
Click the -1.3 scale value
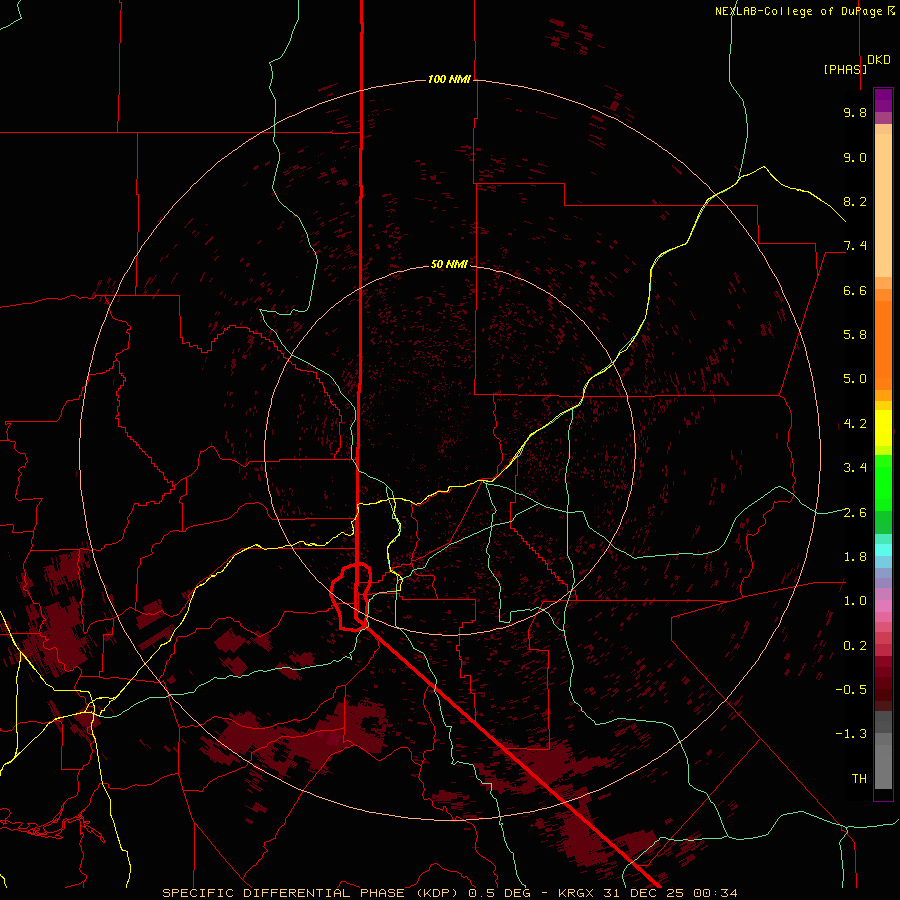(851, 734)
